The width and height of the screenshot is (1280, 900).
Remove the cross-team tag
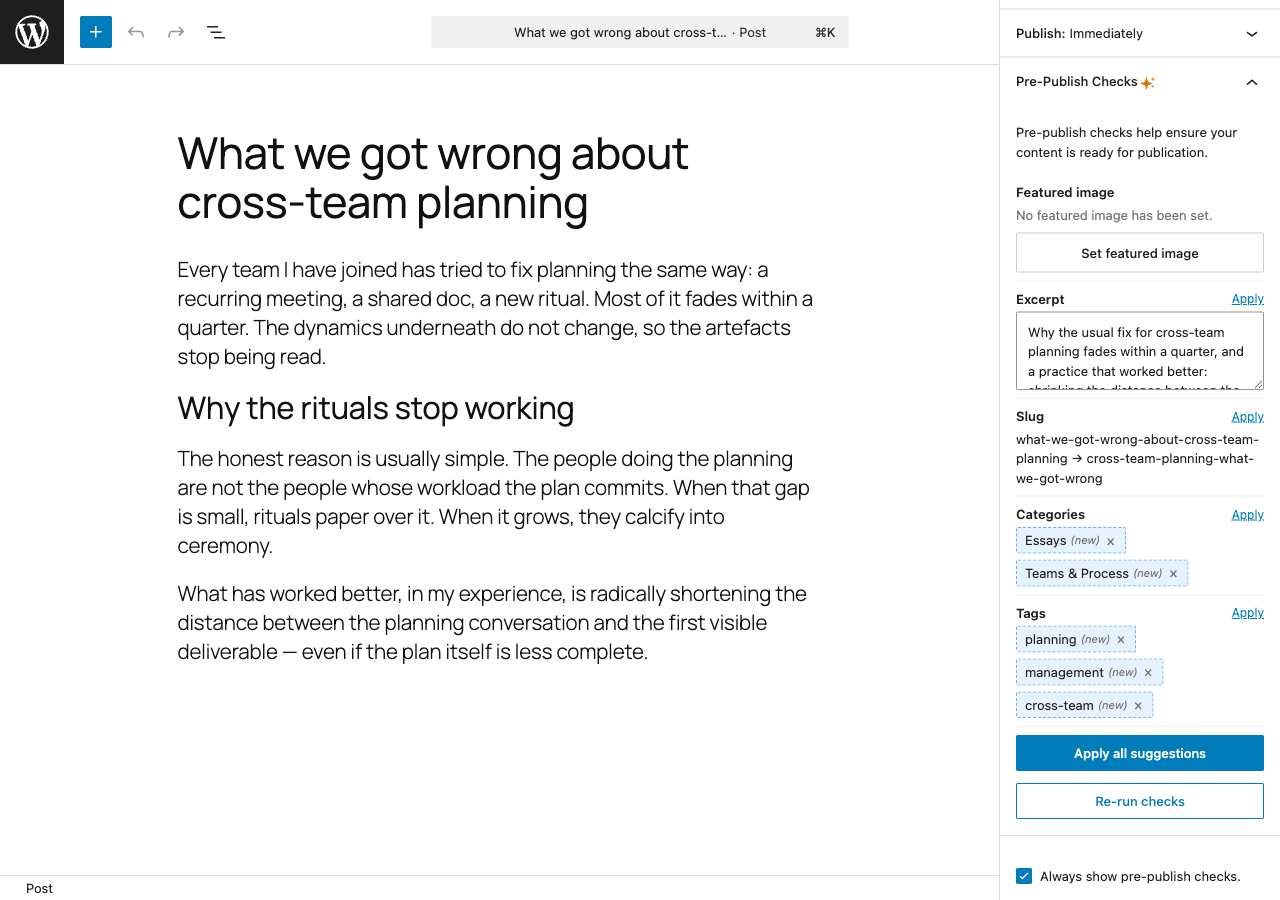(x=1137, y=705)
